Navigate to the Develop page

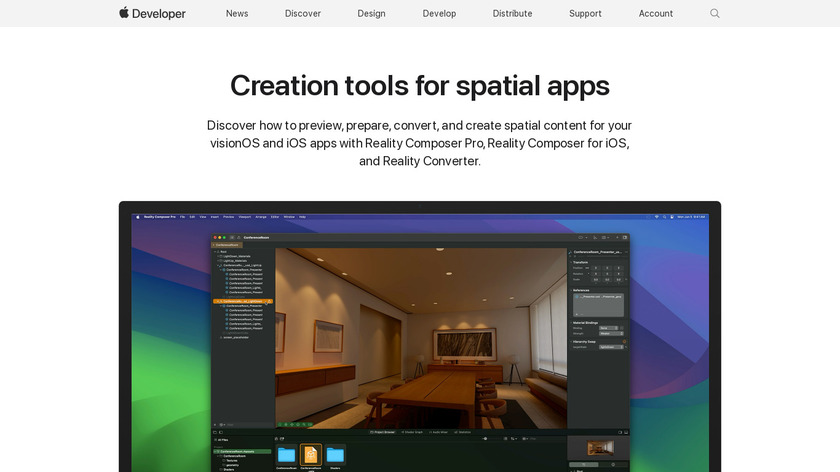[x=439, y=13]
